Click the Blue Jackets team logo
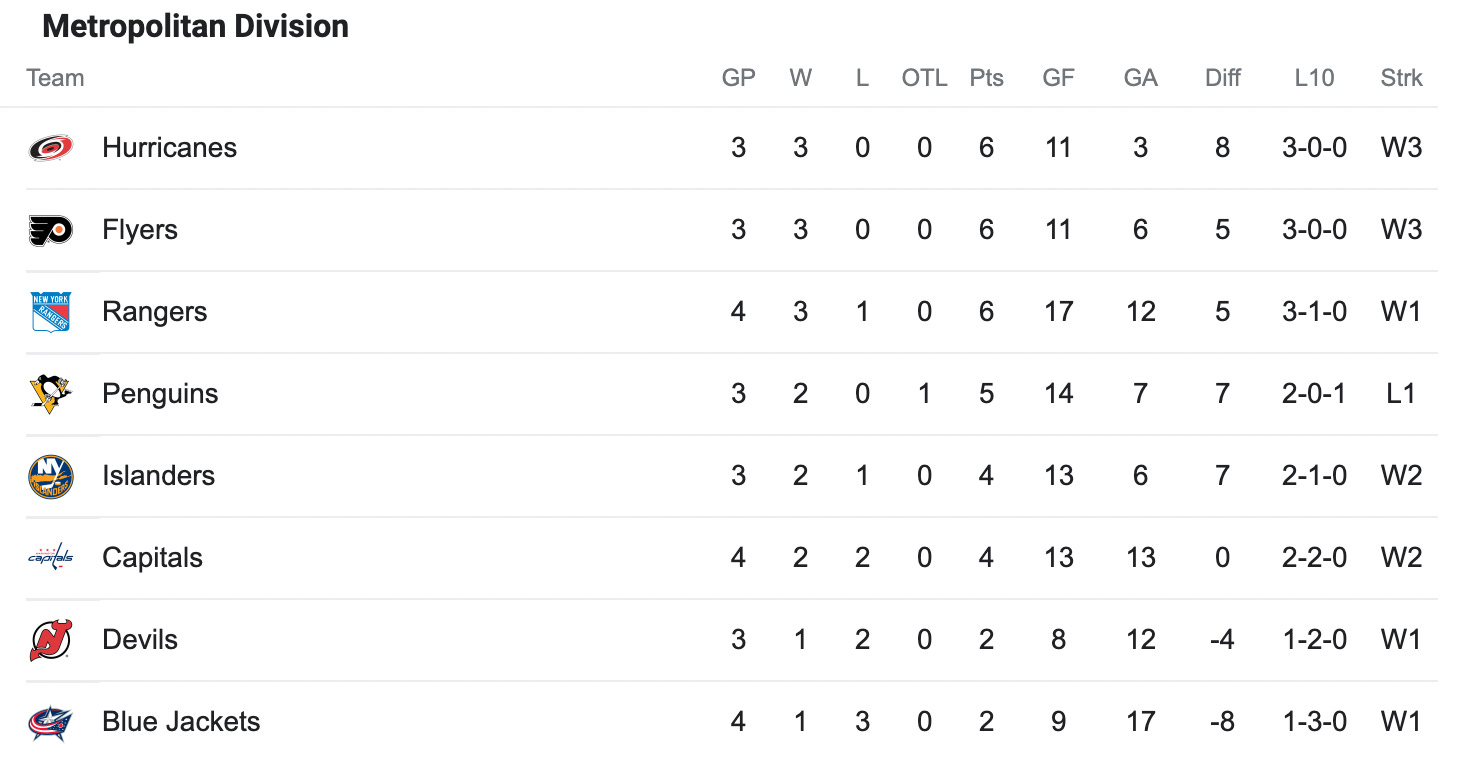The width and height of the screenshot is (1474, 766). coord(51,722)
